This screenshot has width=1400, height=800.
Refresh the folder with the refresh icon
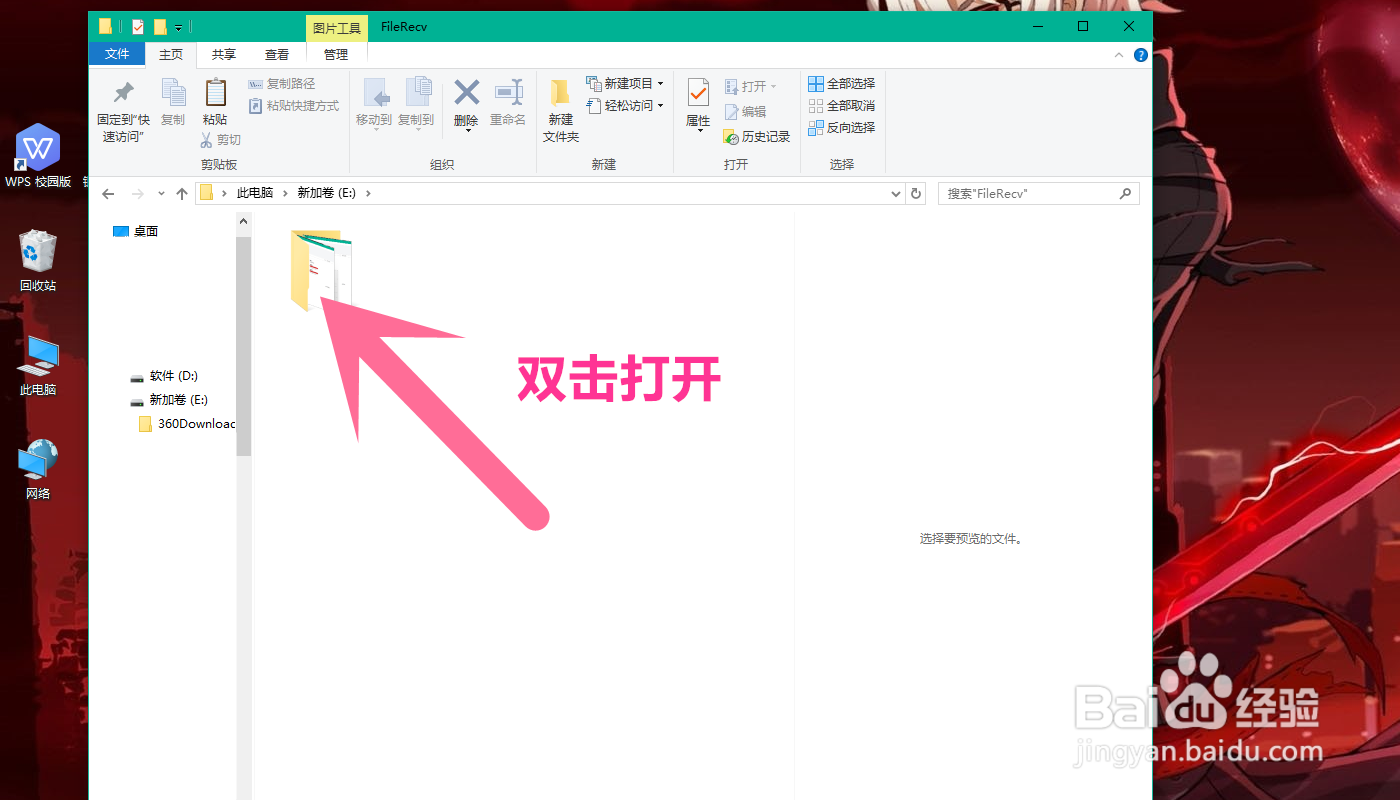[x=916, y=193]
